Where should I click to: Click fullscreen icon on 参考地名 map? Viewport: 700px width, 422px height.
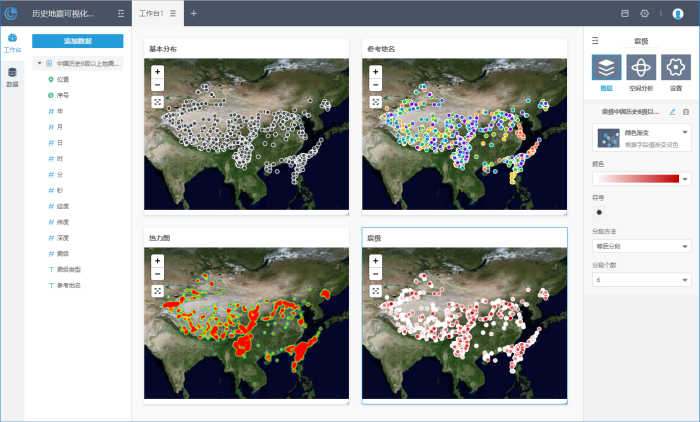[x=375, y=101]
